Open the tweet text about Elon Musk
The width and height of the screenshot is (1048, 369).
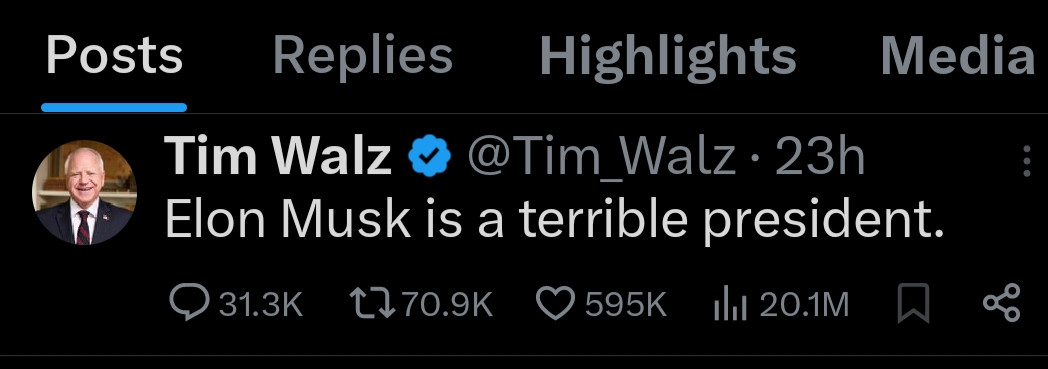pyautogui.click(x=554, y=220)
